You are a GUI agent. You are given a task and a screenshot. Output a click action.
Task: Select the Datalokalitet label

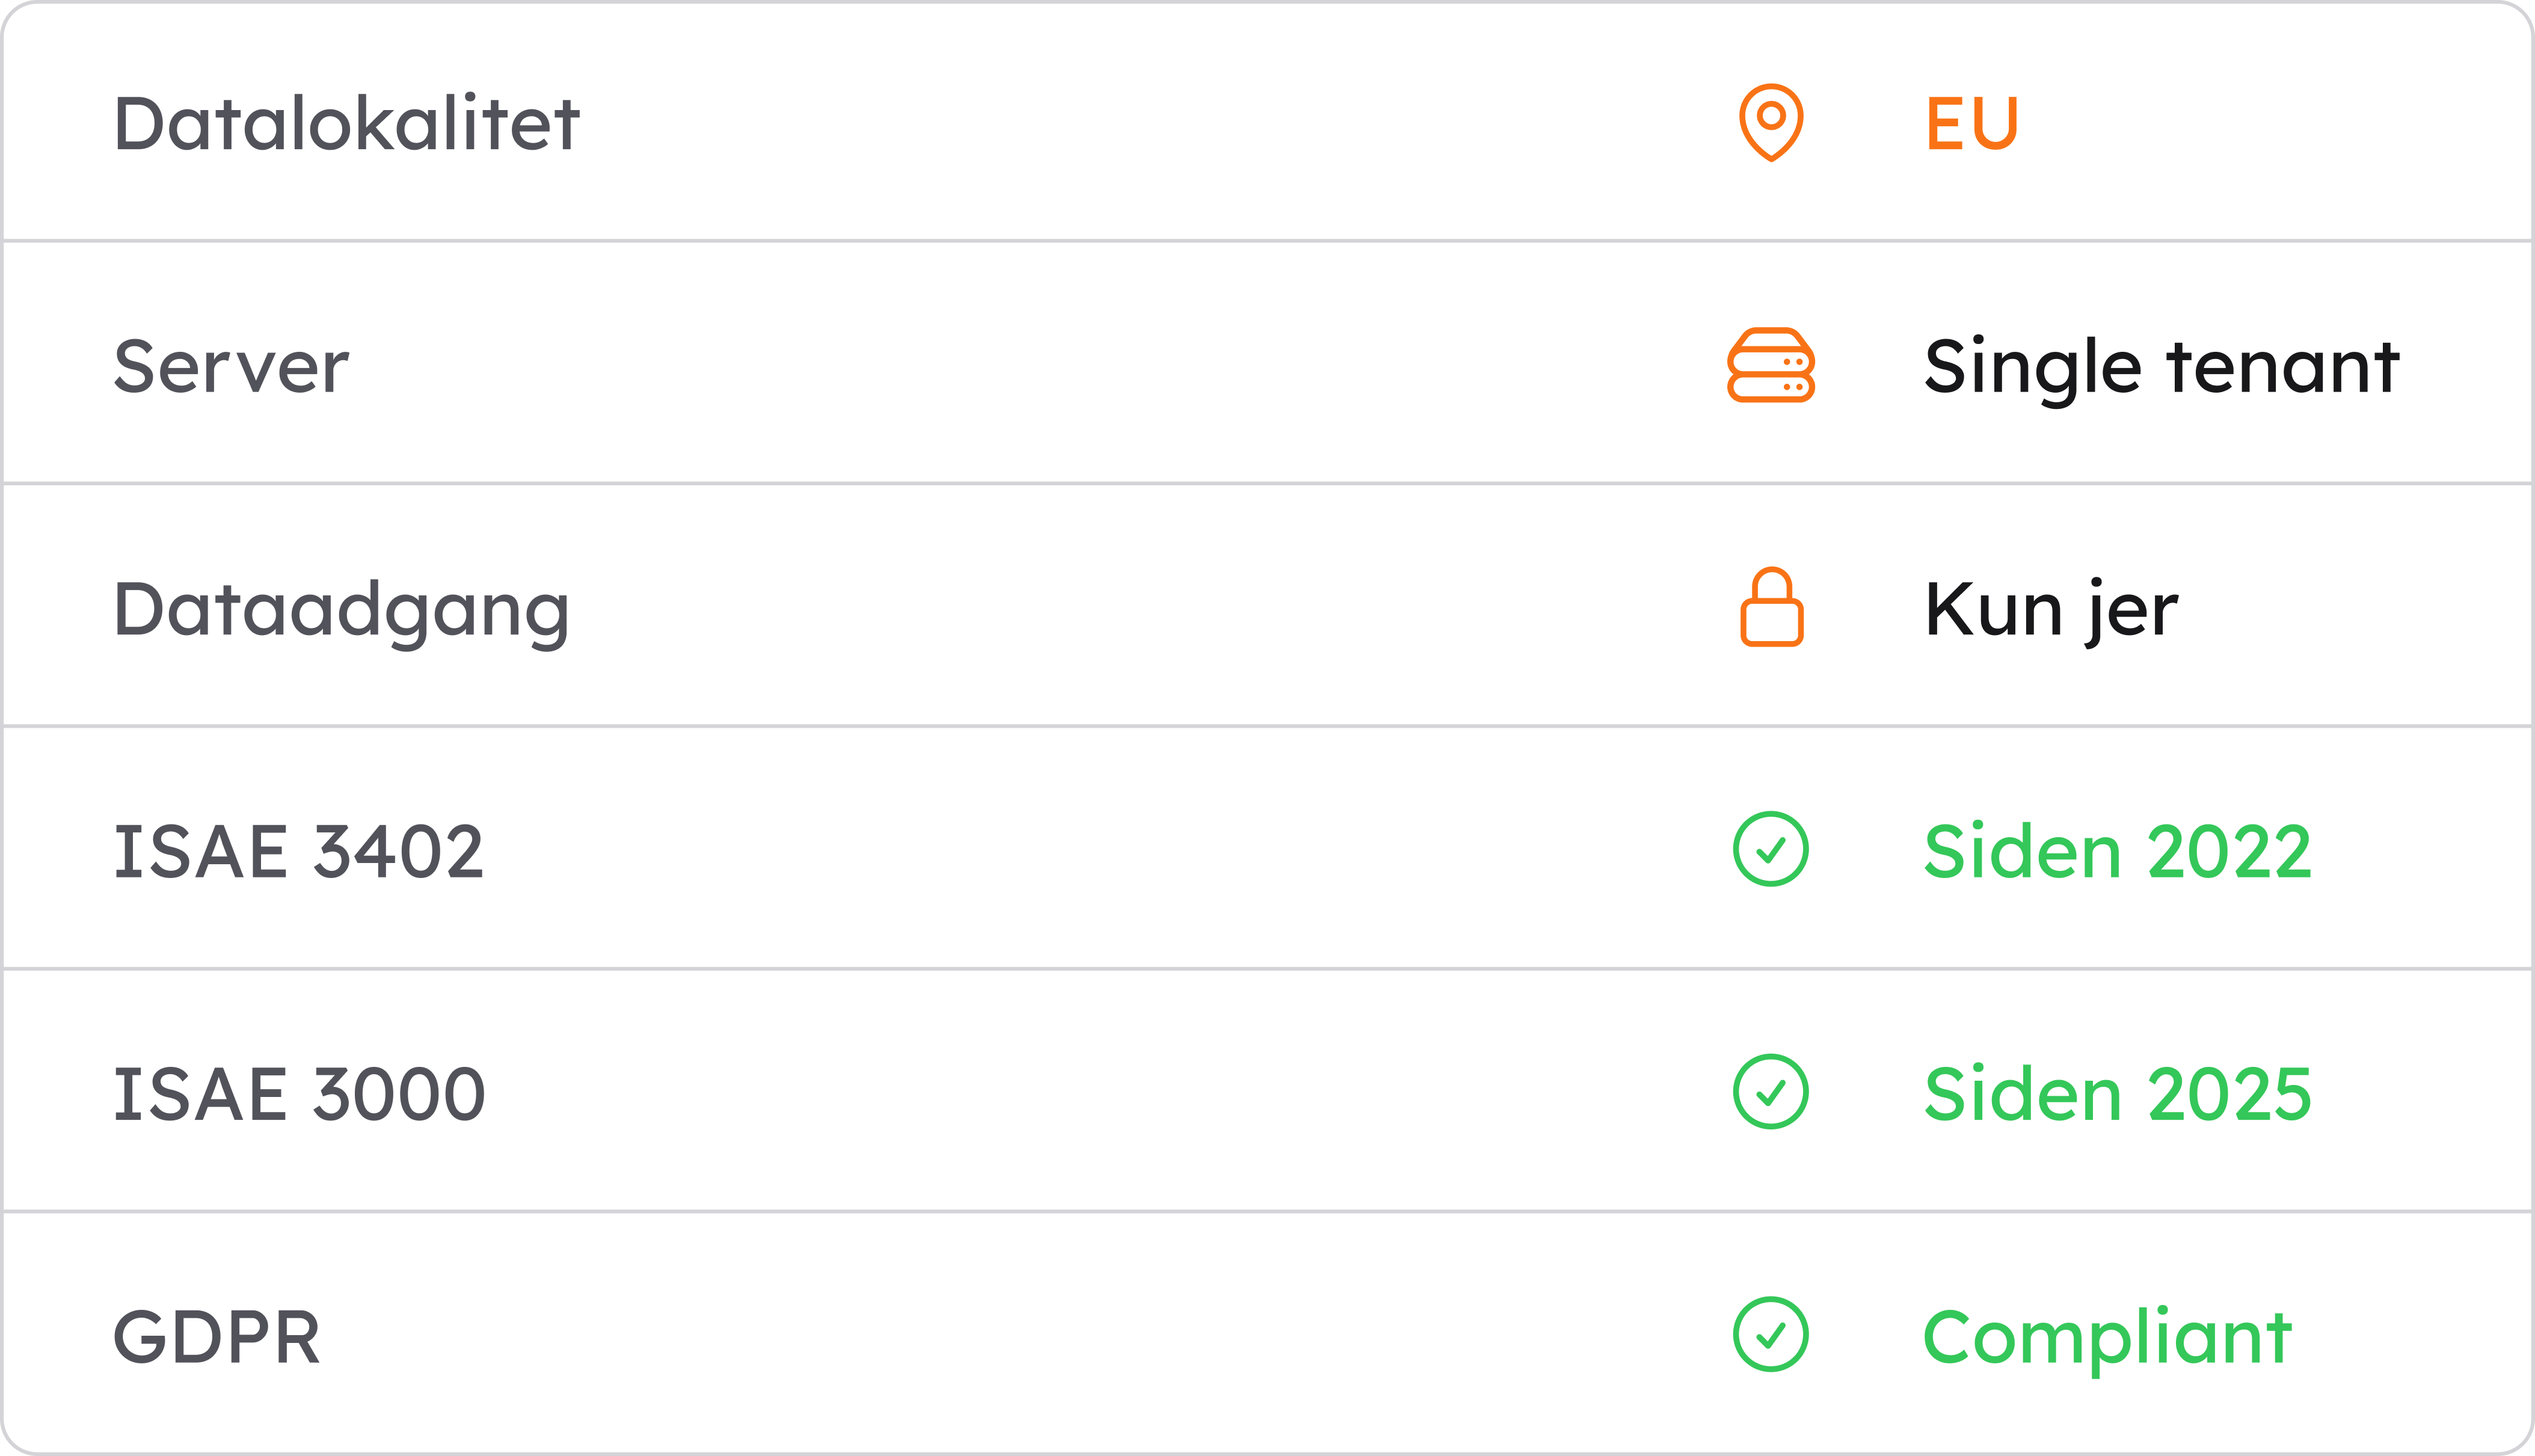[x=347, y=123]
